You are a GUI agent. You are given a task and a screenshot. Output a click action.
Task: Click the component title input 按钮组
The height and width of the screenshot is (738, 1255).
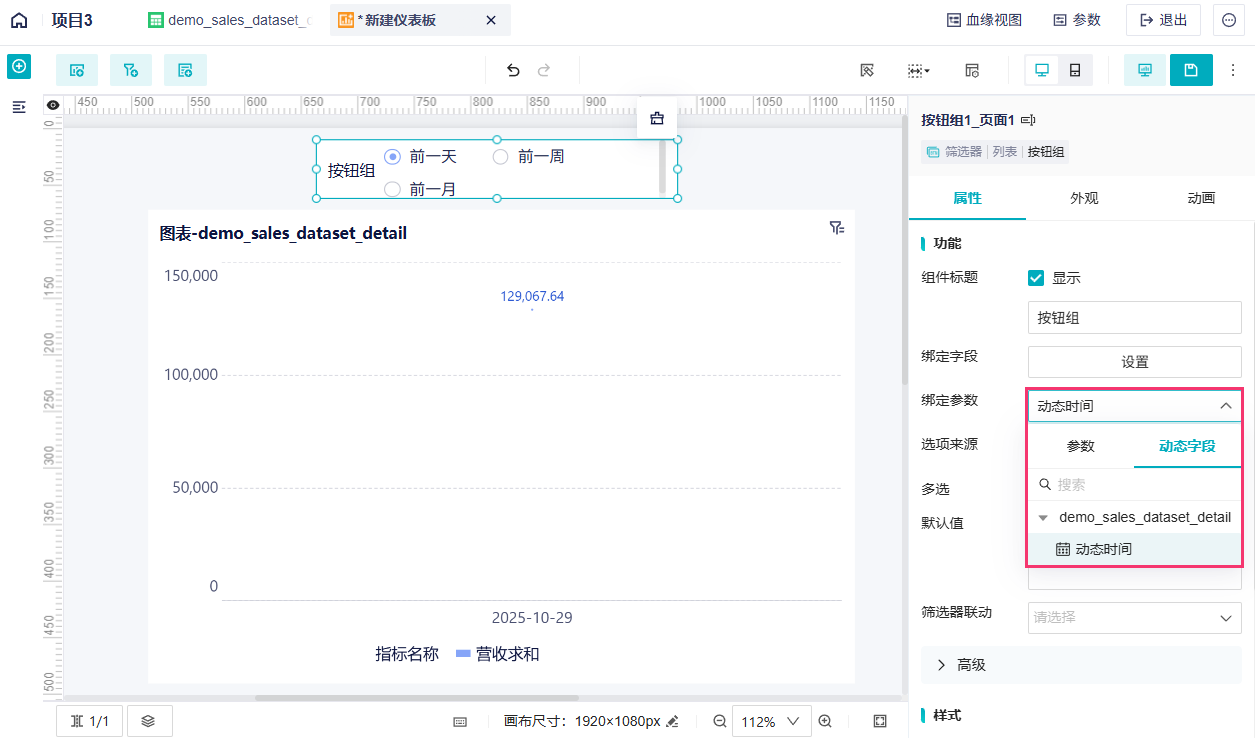pyautogui.click(x=1135, y=318)
